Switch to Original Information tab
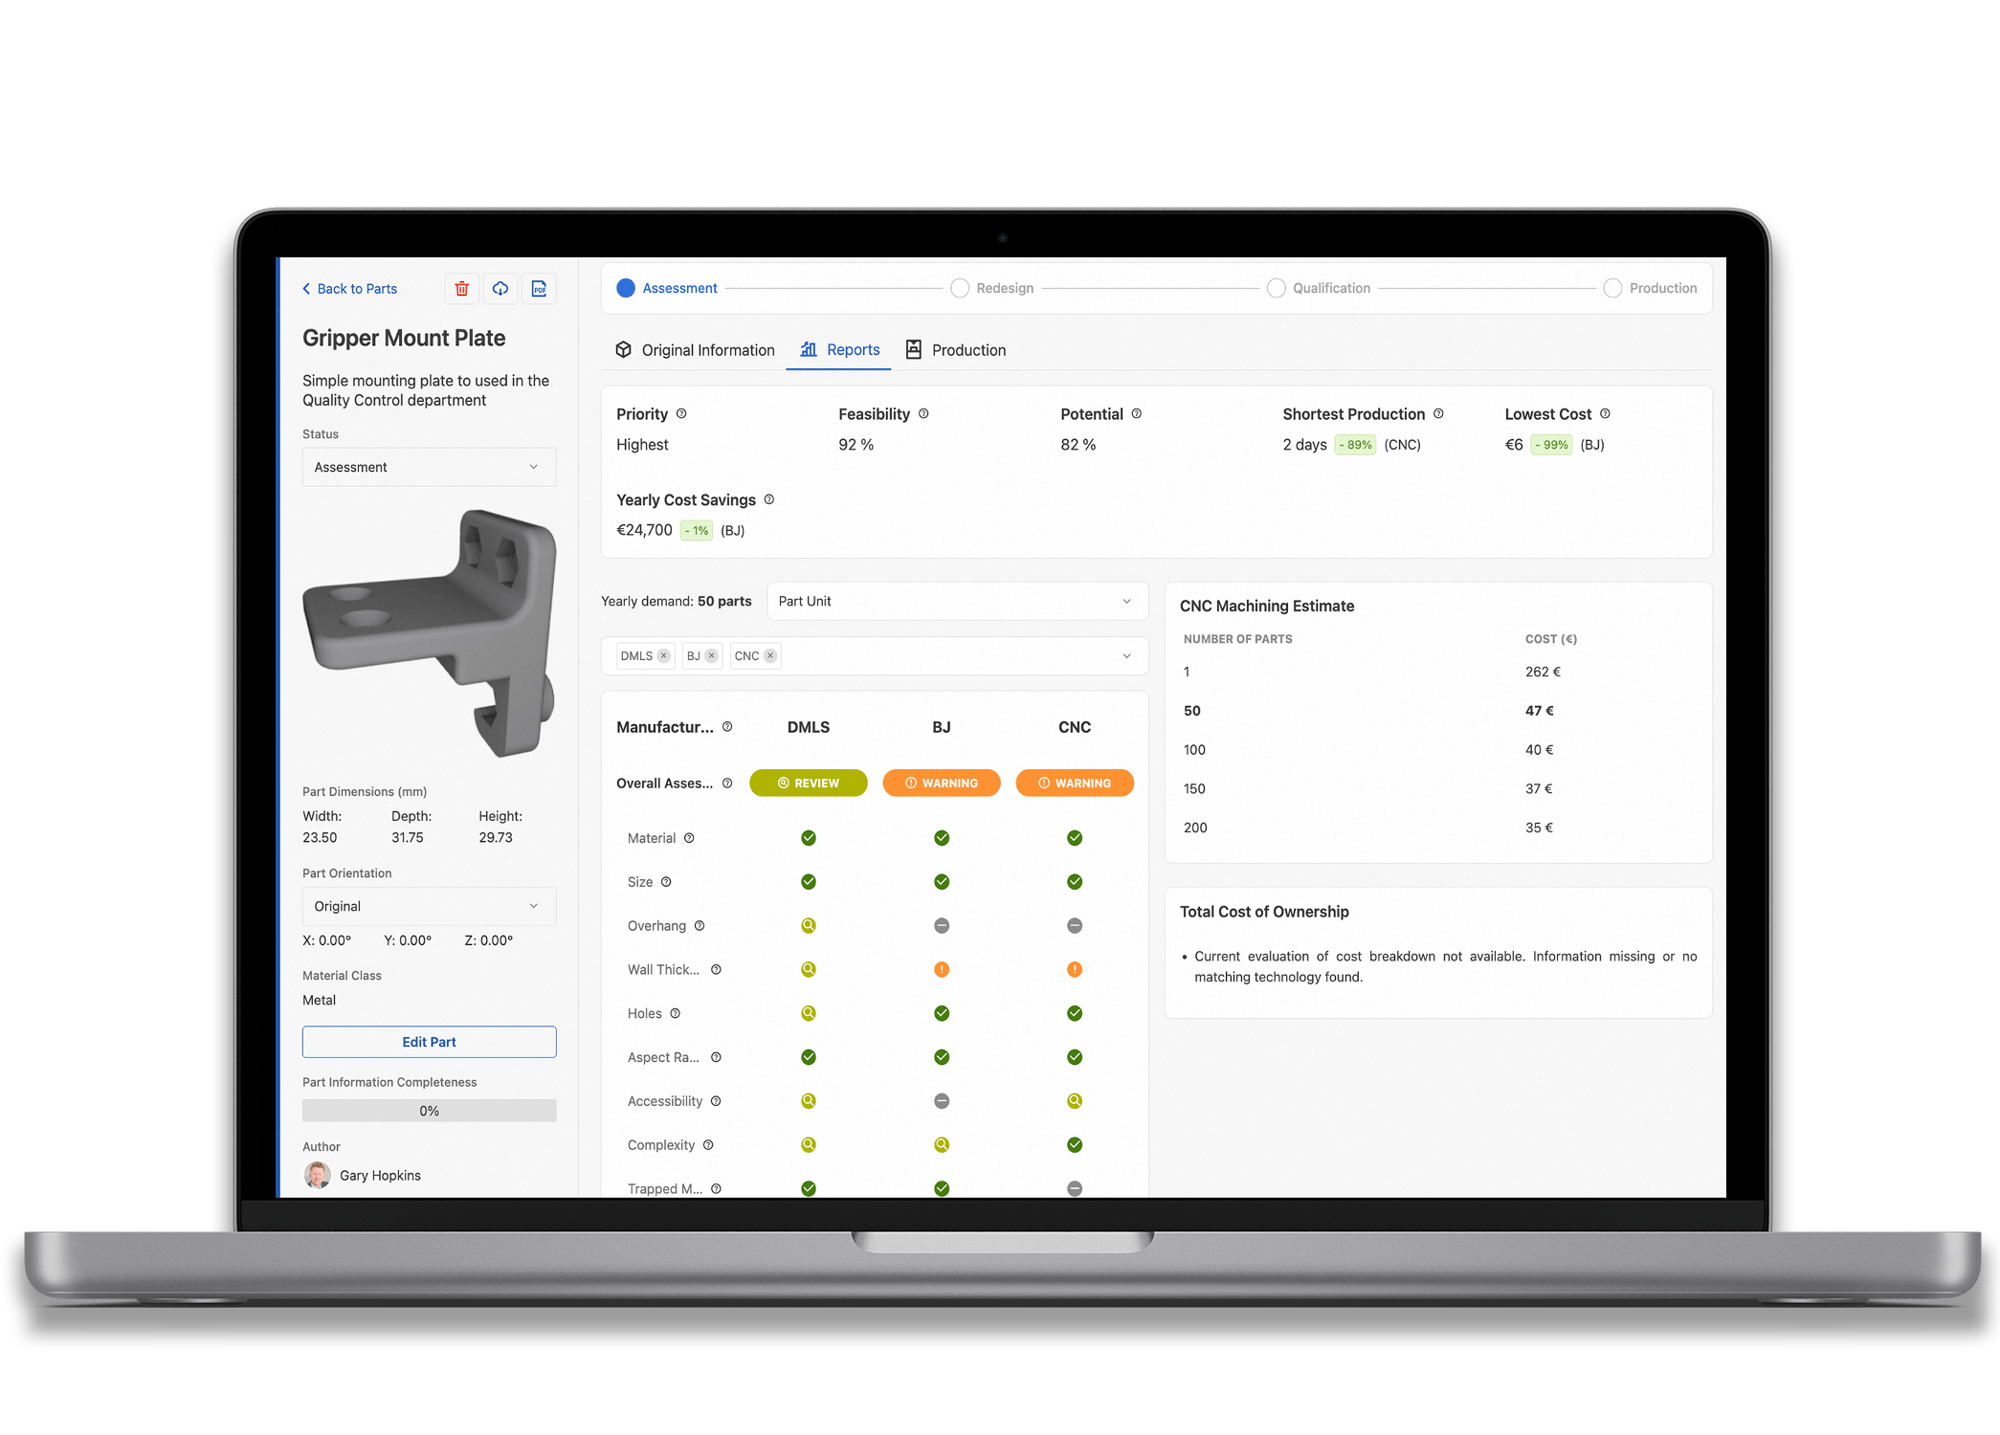Viewport: 2000px width, 1435px height. point(695,350)
